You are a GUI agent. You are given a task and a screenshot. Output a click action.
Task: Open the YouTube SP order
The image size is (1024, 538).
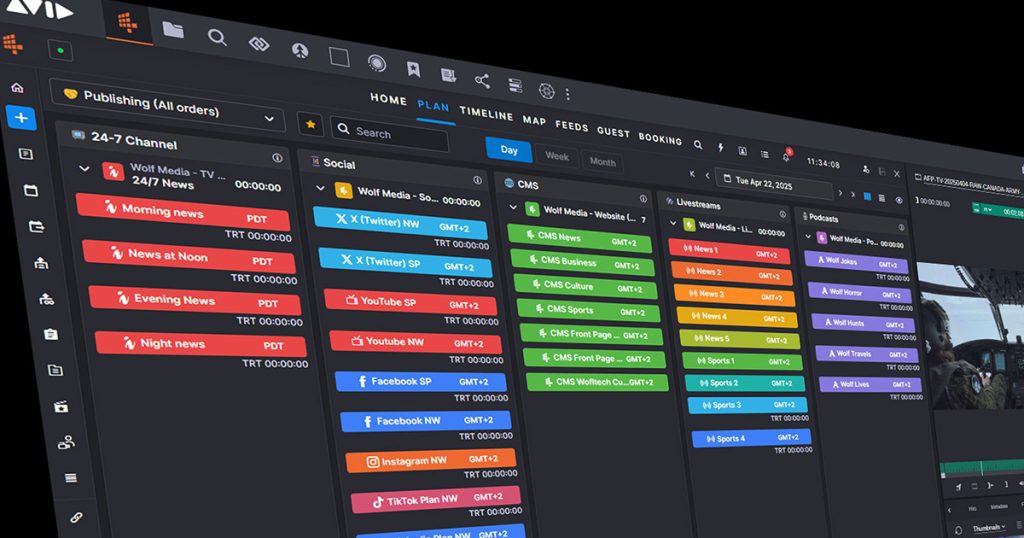coord(411,303)
